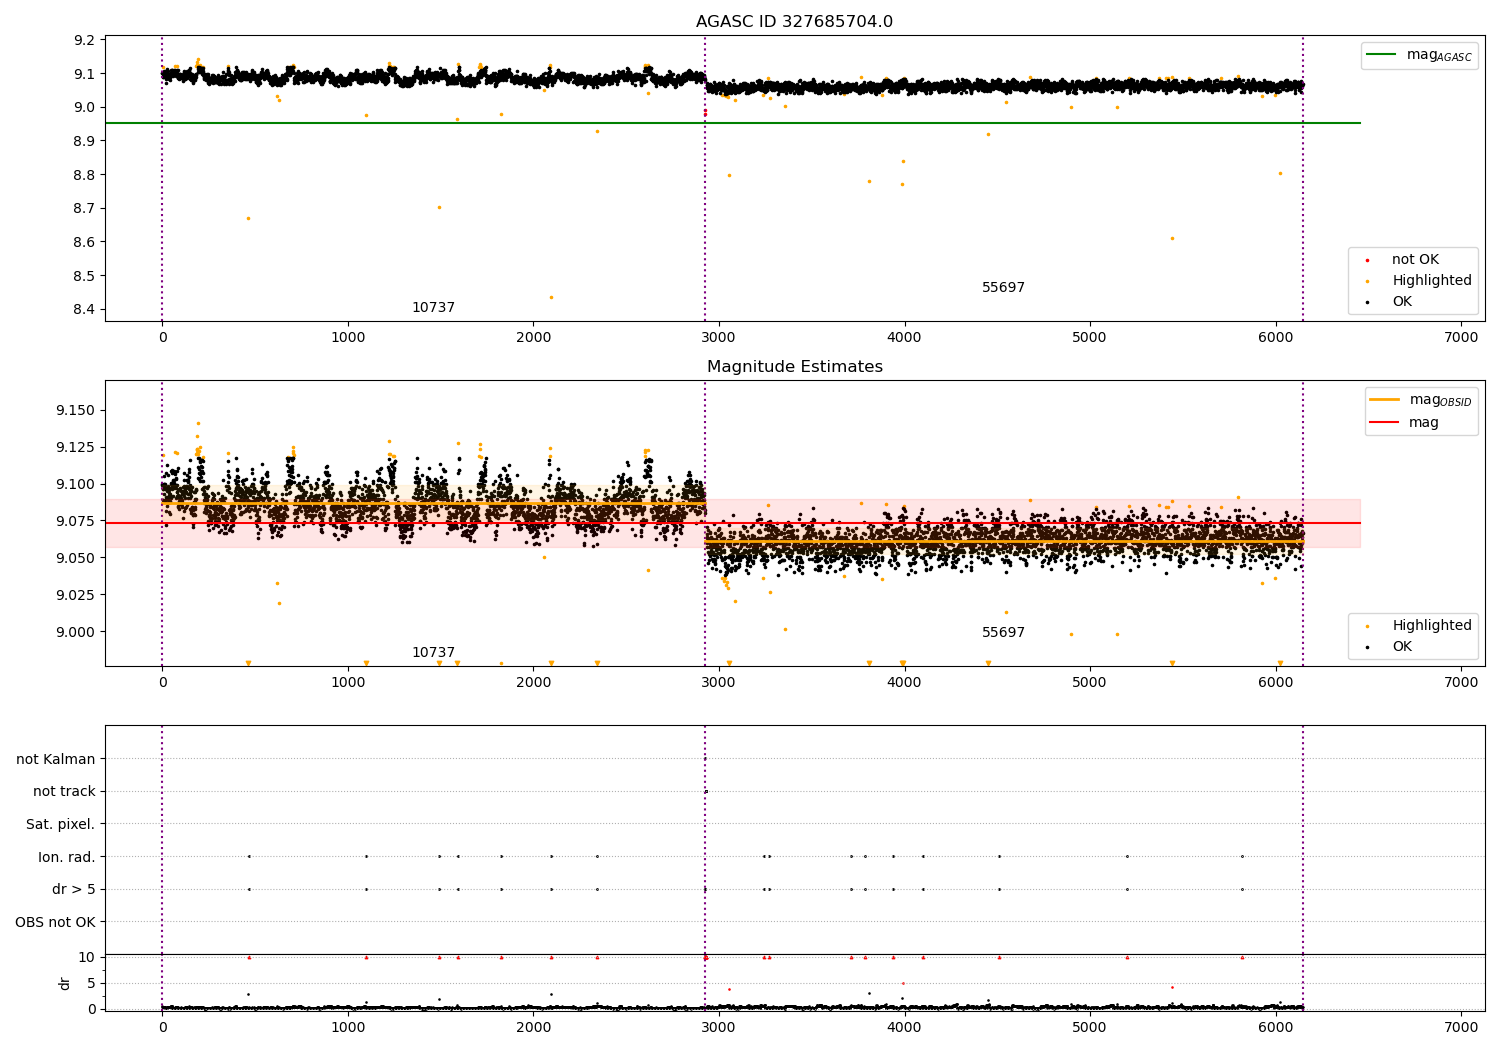This screenshot has width=1500, height=1050.
Task: Click the 'Sat. pixel.' row label
Action: [61, 825]
